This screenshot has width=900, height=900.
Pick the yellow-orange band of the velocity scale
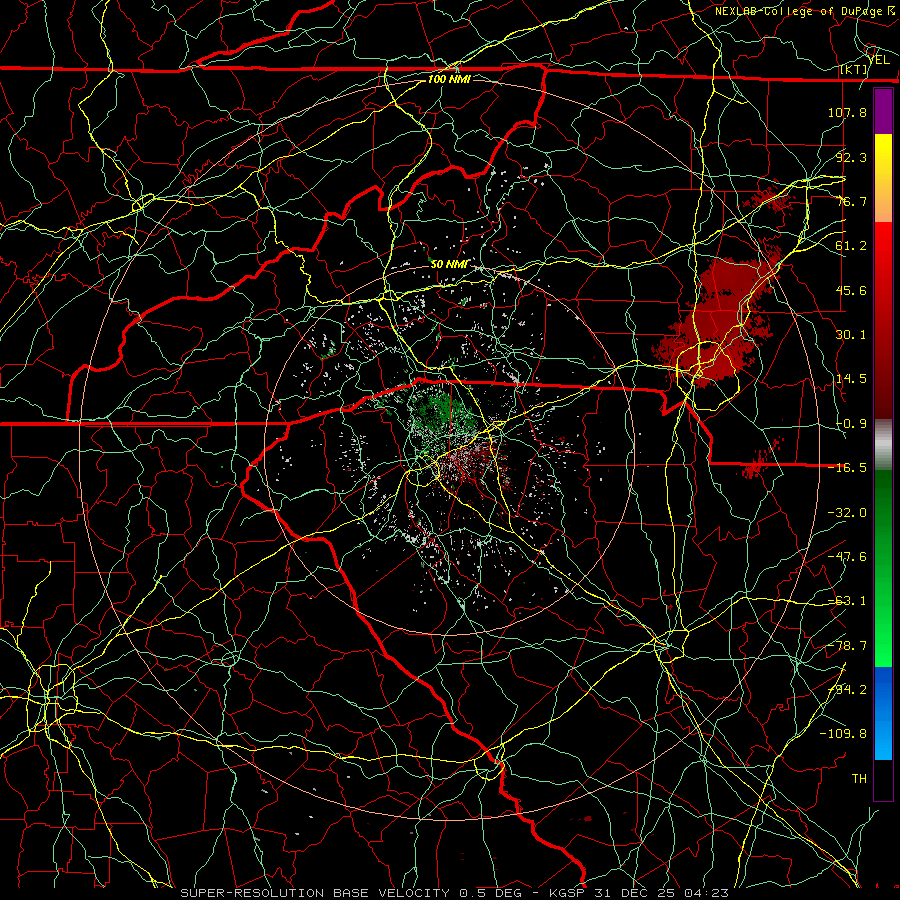click(x=883, y=178)
